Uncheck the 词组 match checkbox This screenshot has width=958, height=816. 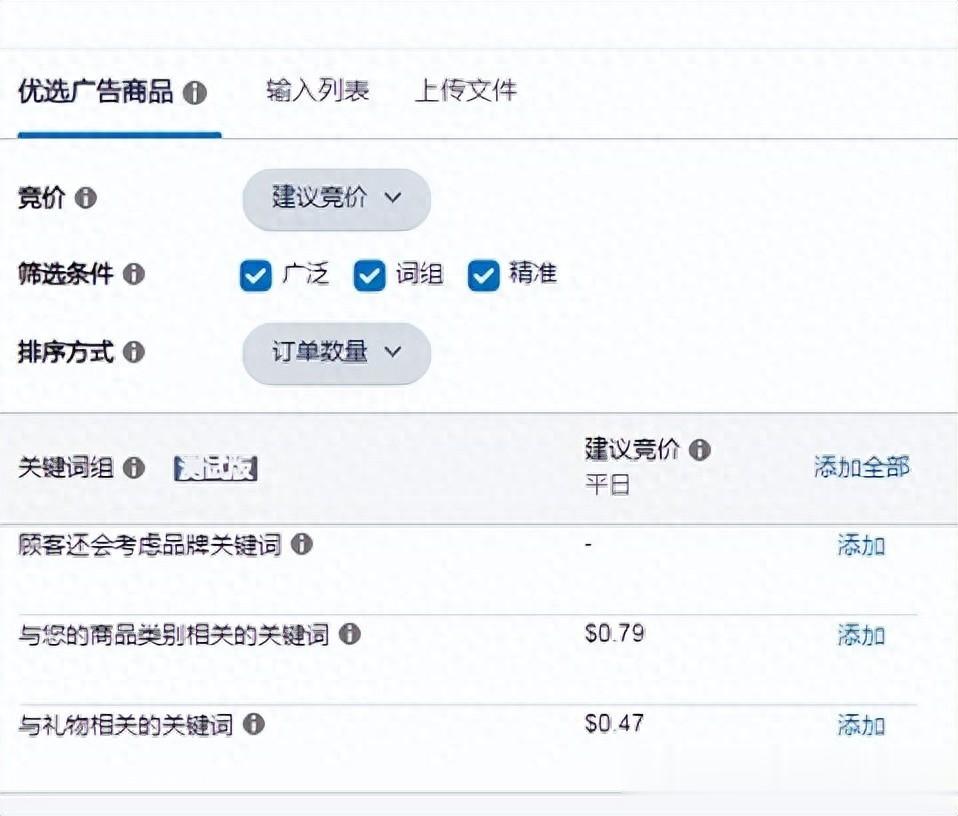click(370, 276)
